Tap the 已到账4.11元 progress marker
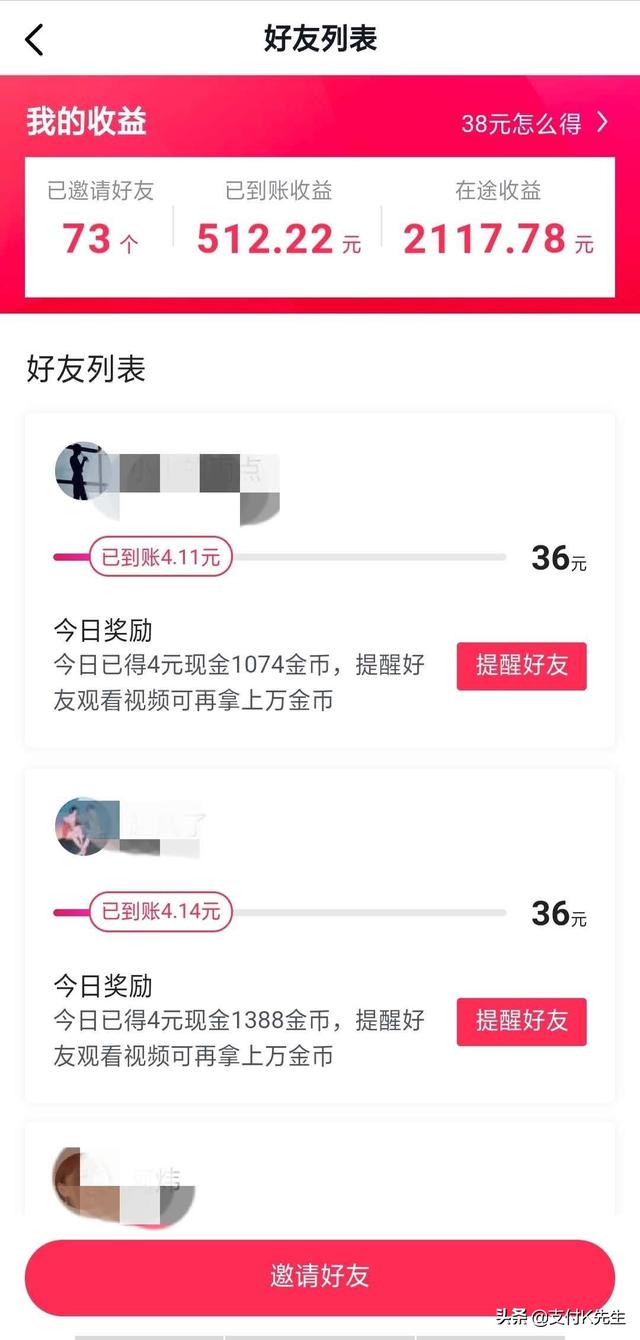Viewport: 640px width, 1340px height. coord(161,557)
